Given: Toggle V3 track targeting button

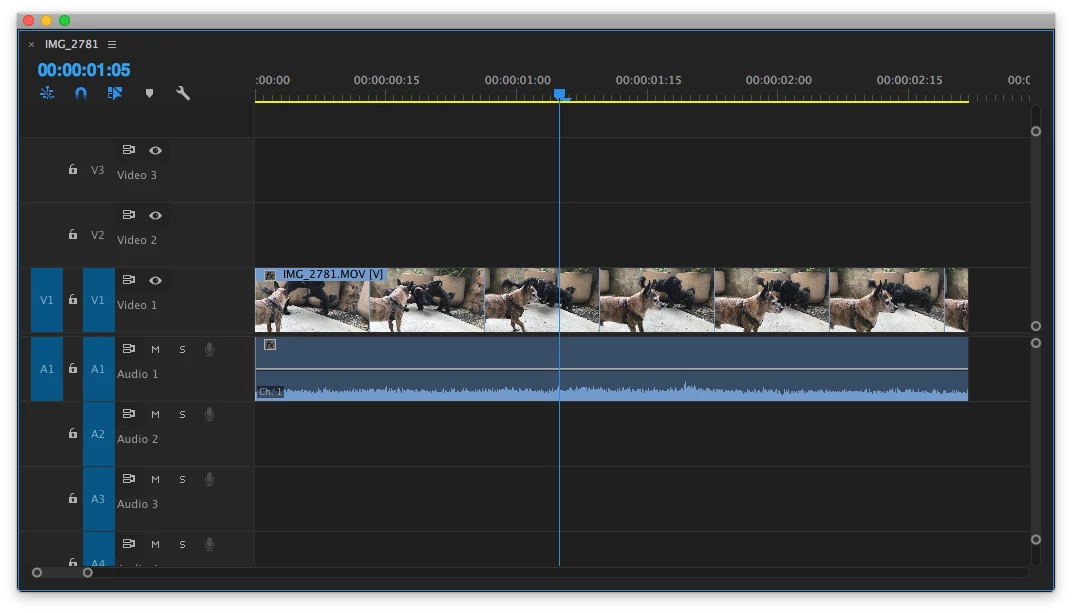Looking at the screenshot, I should (98, 170).
